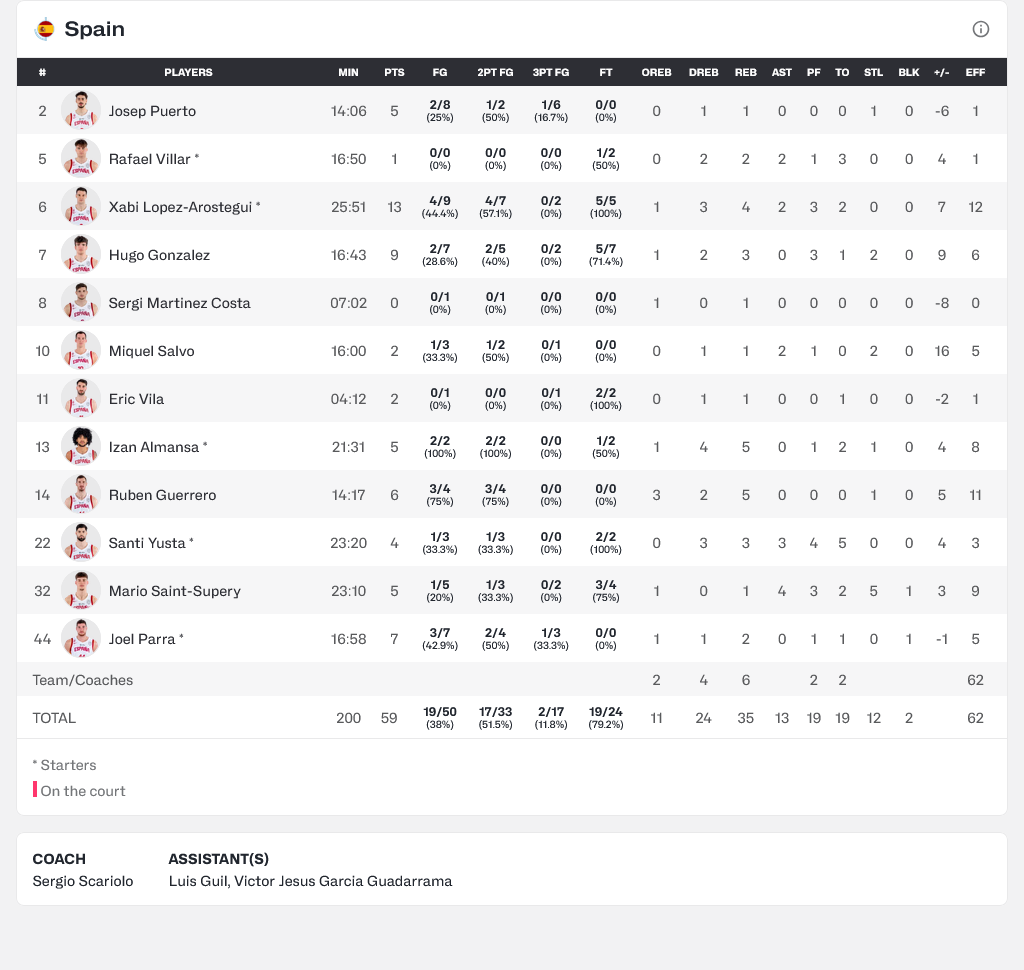Screen dimensions: 1024x970
Task: Click the Spain flag icon
Action: click(x=45, y=29)
